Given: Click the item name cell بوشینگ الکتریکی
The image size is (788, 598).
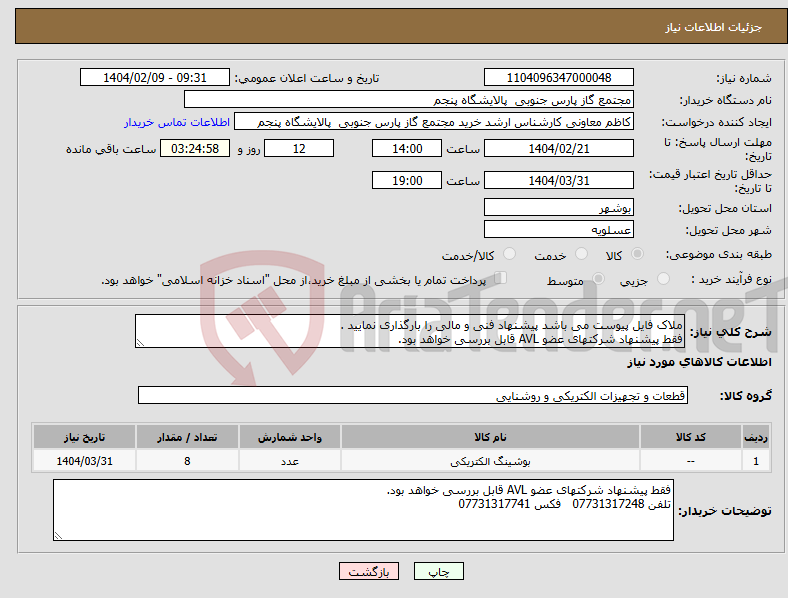Looking at the screenshot, I should click(490, 461).
